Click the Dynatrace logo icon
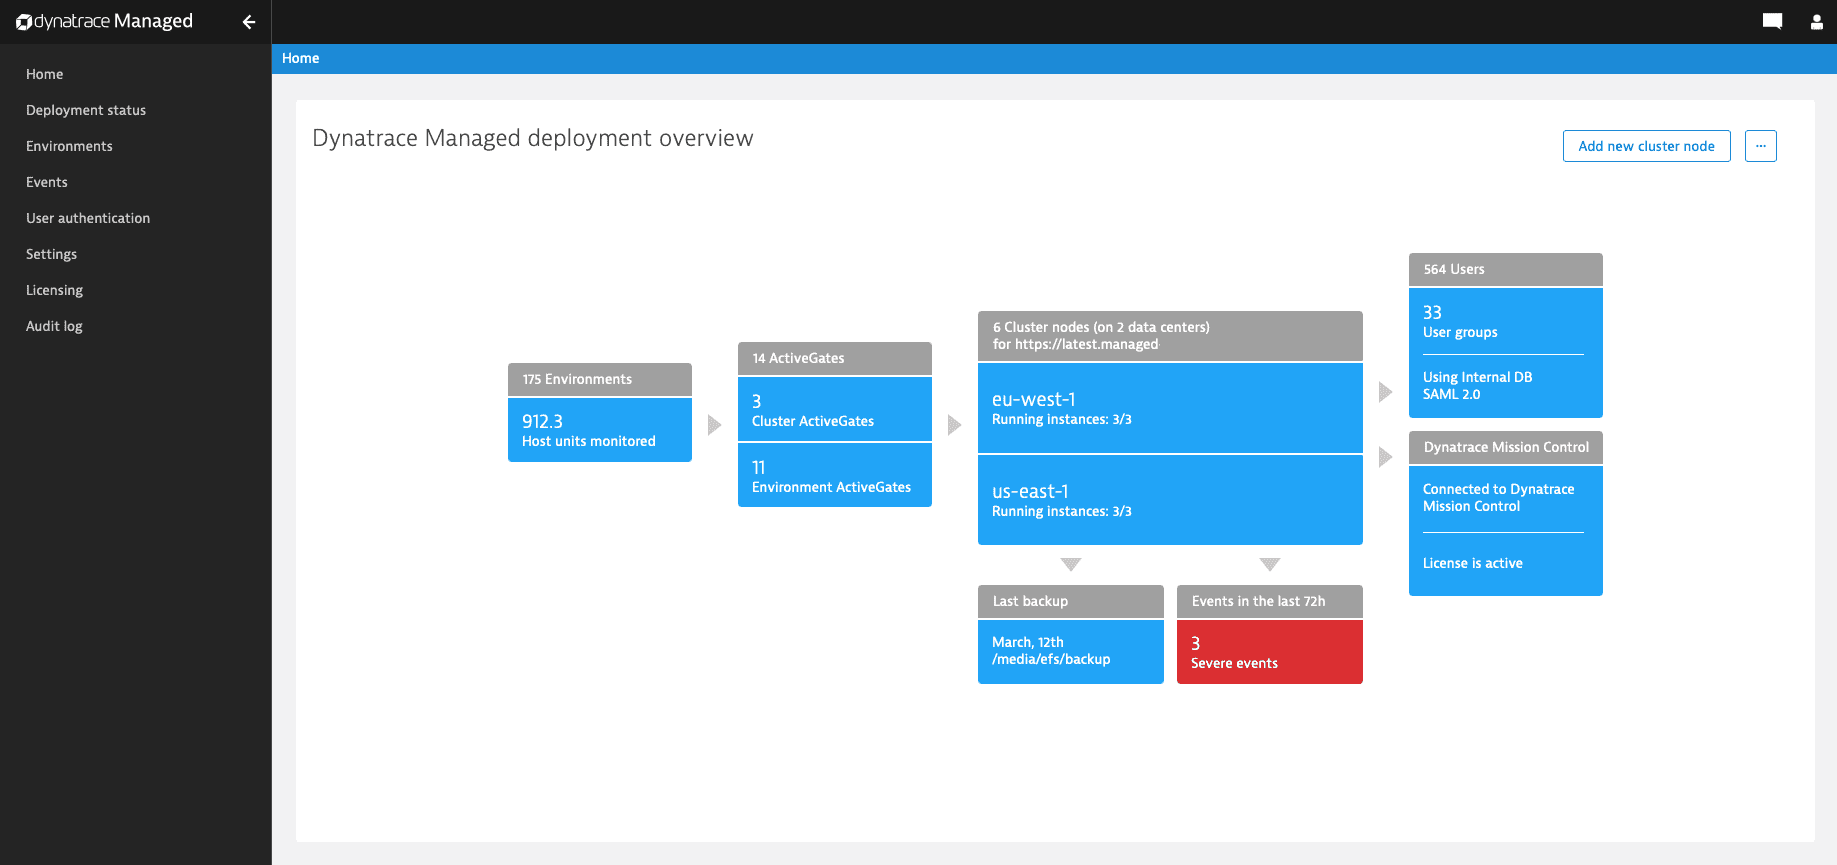This screenshot has width=1837, height=865. click(24, 22)
